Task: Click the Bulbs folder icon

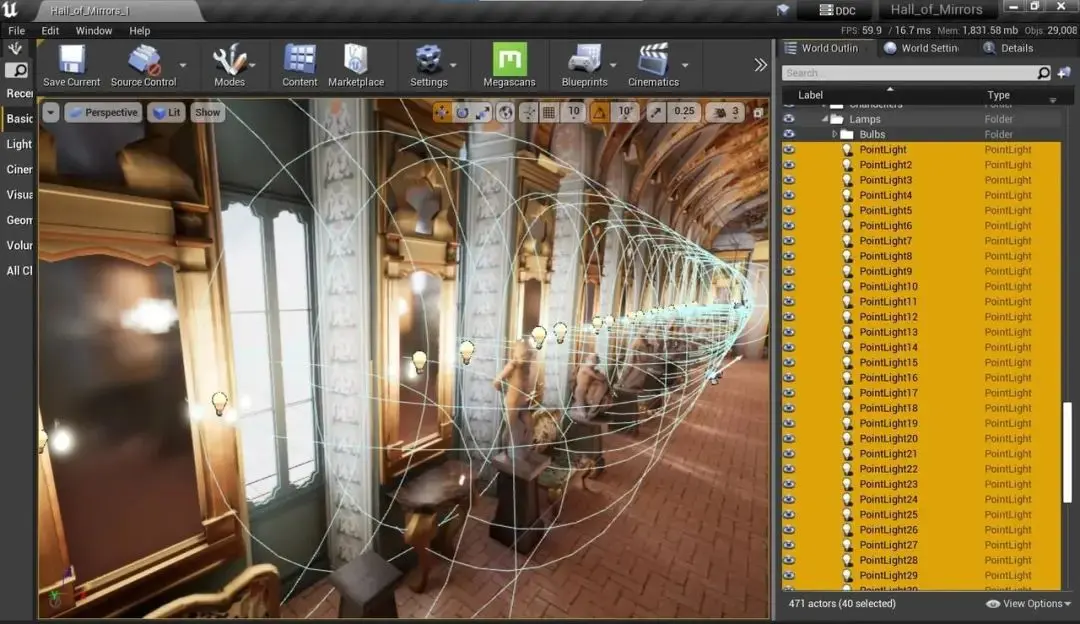Action: click(x=847, y=134)
